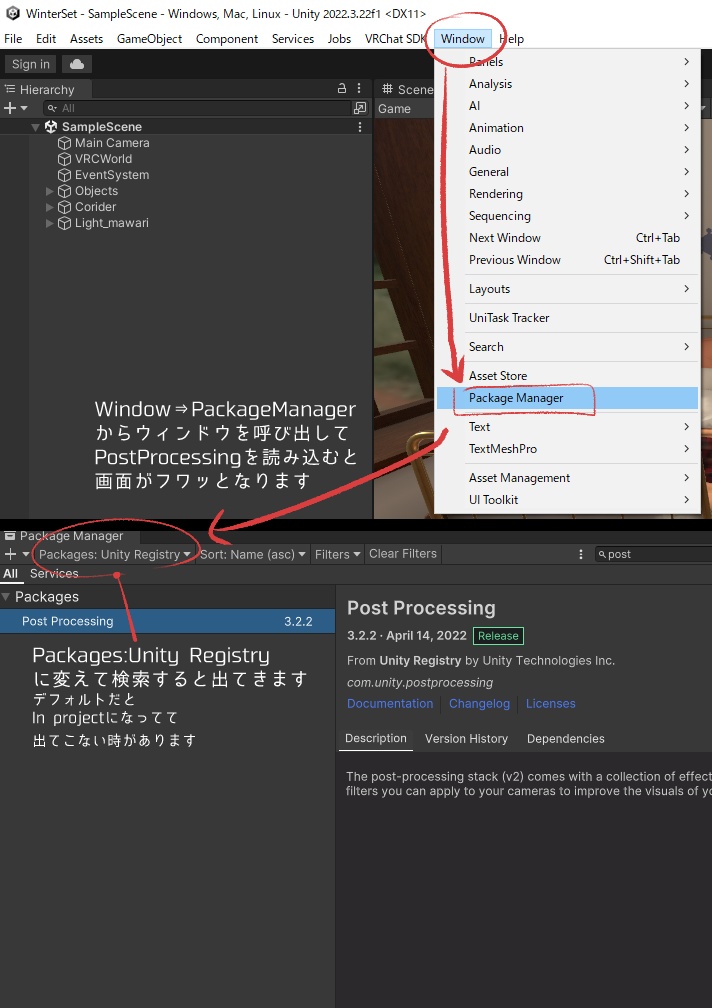Open the Search submenu

pyautogui.click(x=567, y=346)
